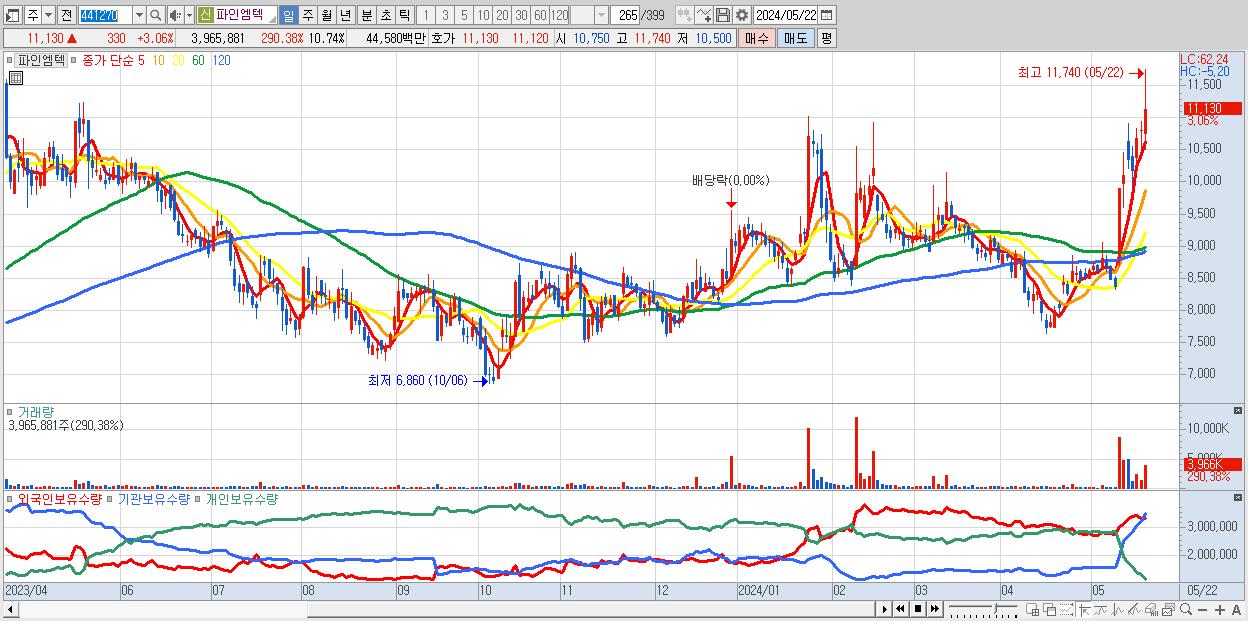
Task: Switch to the yearly 년 chart period
Action: pos(345,15)
